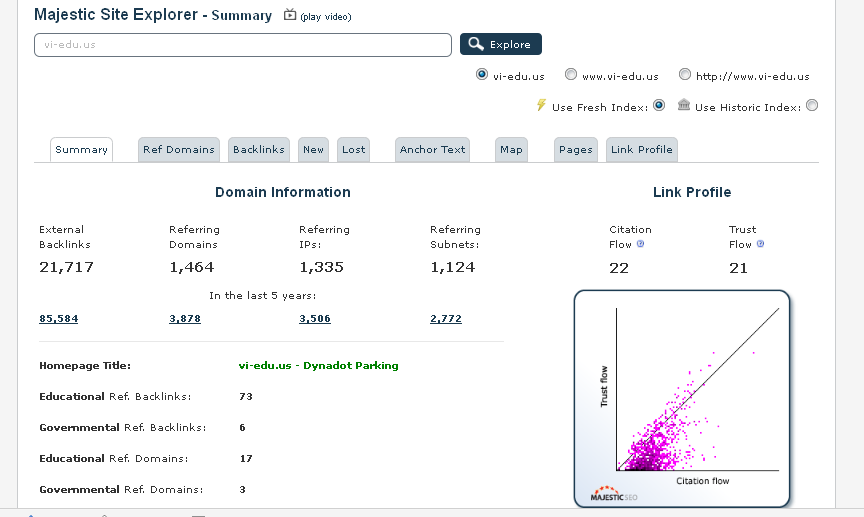Click the Majestic SEO logo in chart
The height and width of the screenshot is (517, 864).
tap(614, 494)
